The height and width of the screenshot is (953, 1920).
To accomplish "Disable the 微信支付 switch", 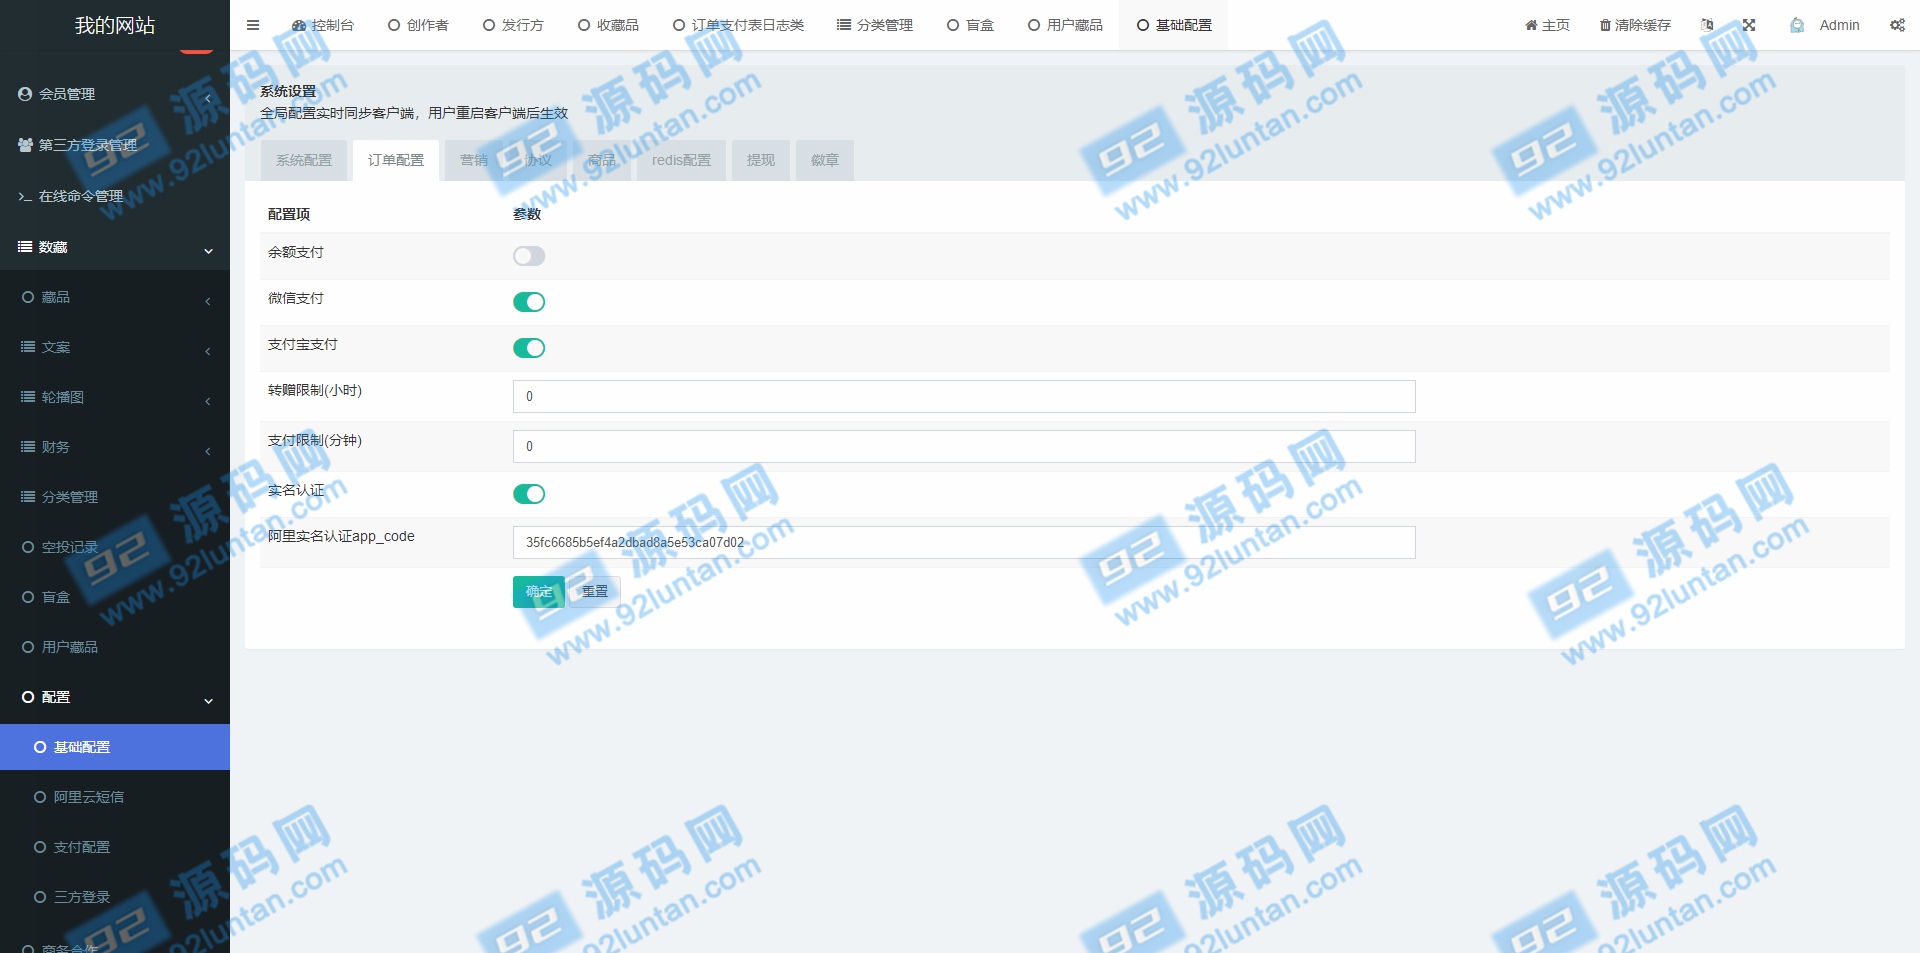I will click(529, 302).
